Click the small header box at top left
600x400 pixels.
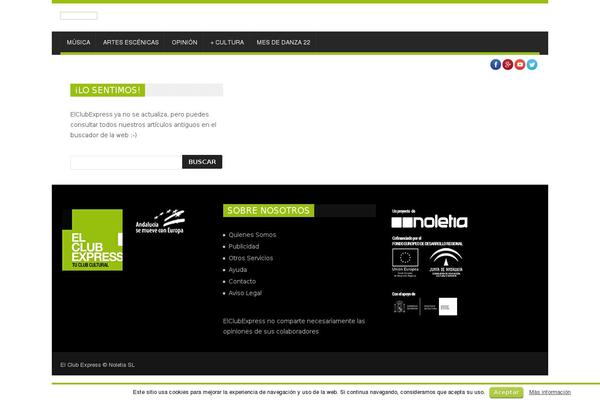78,15
